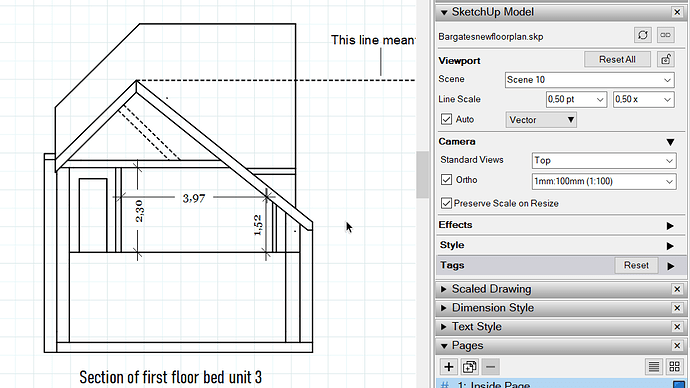Open the 1:100 scale dropdown
Image resolution: width=690 pixels, height=388 pixels.
pos(604,181)
